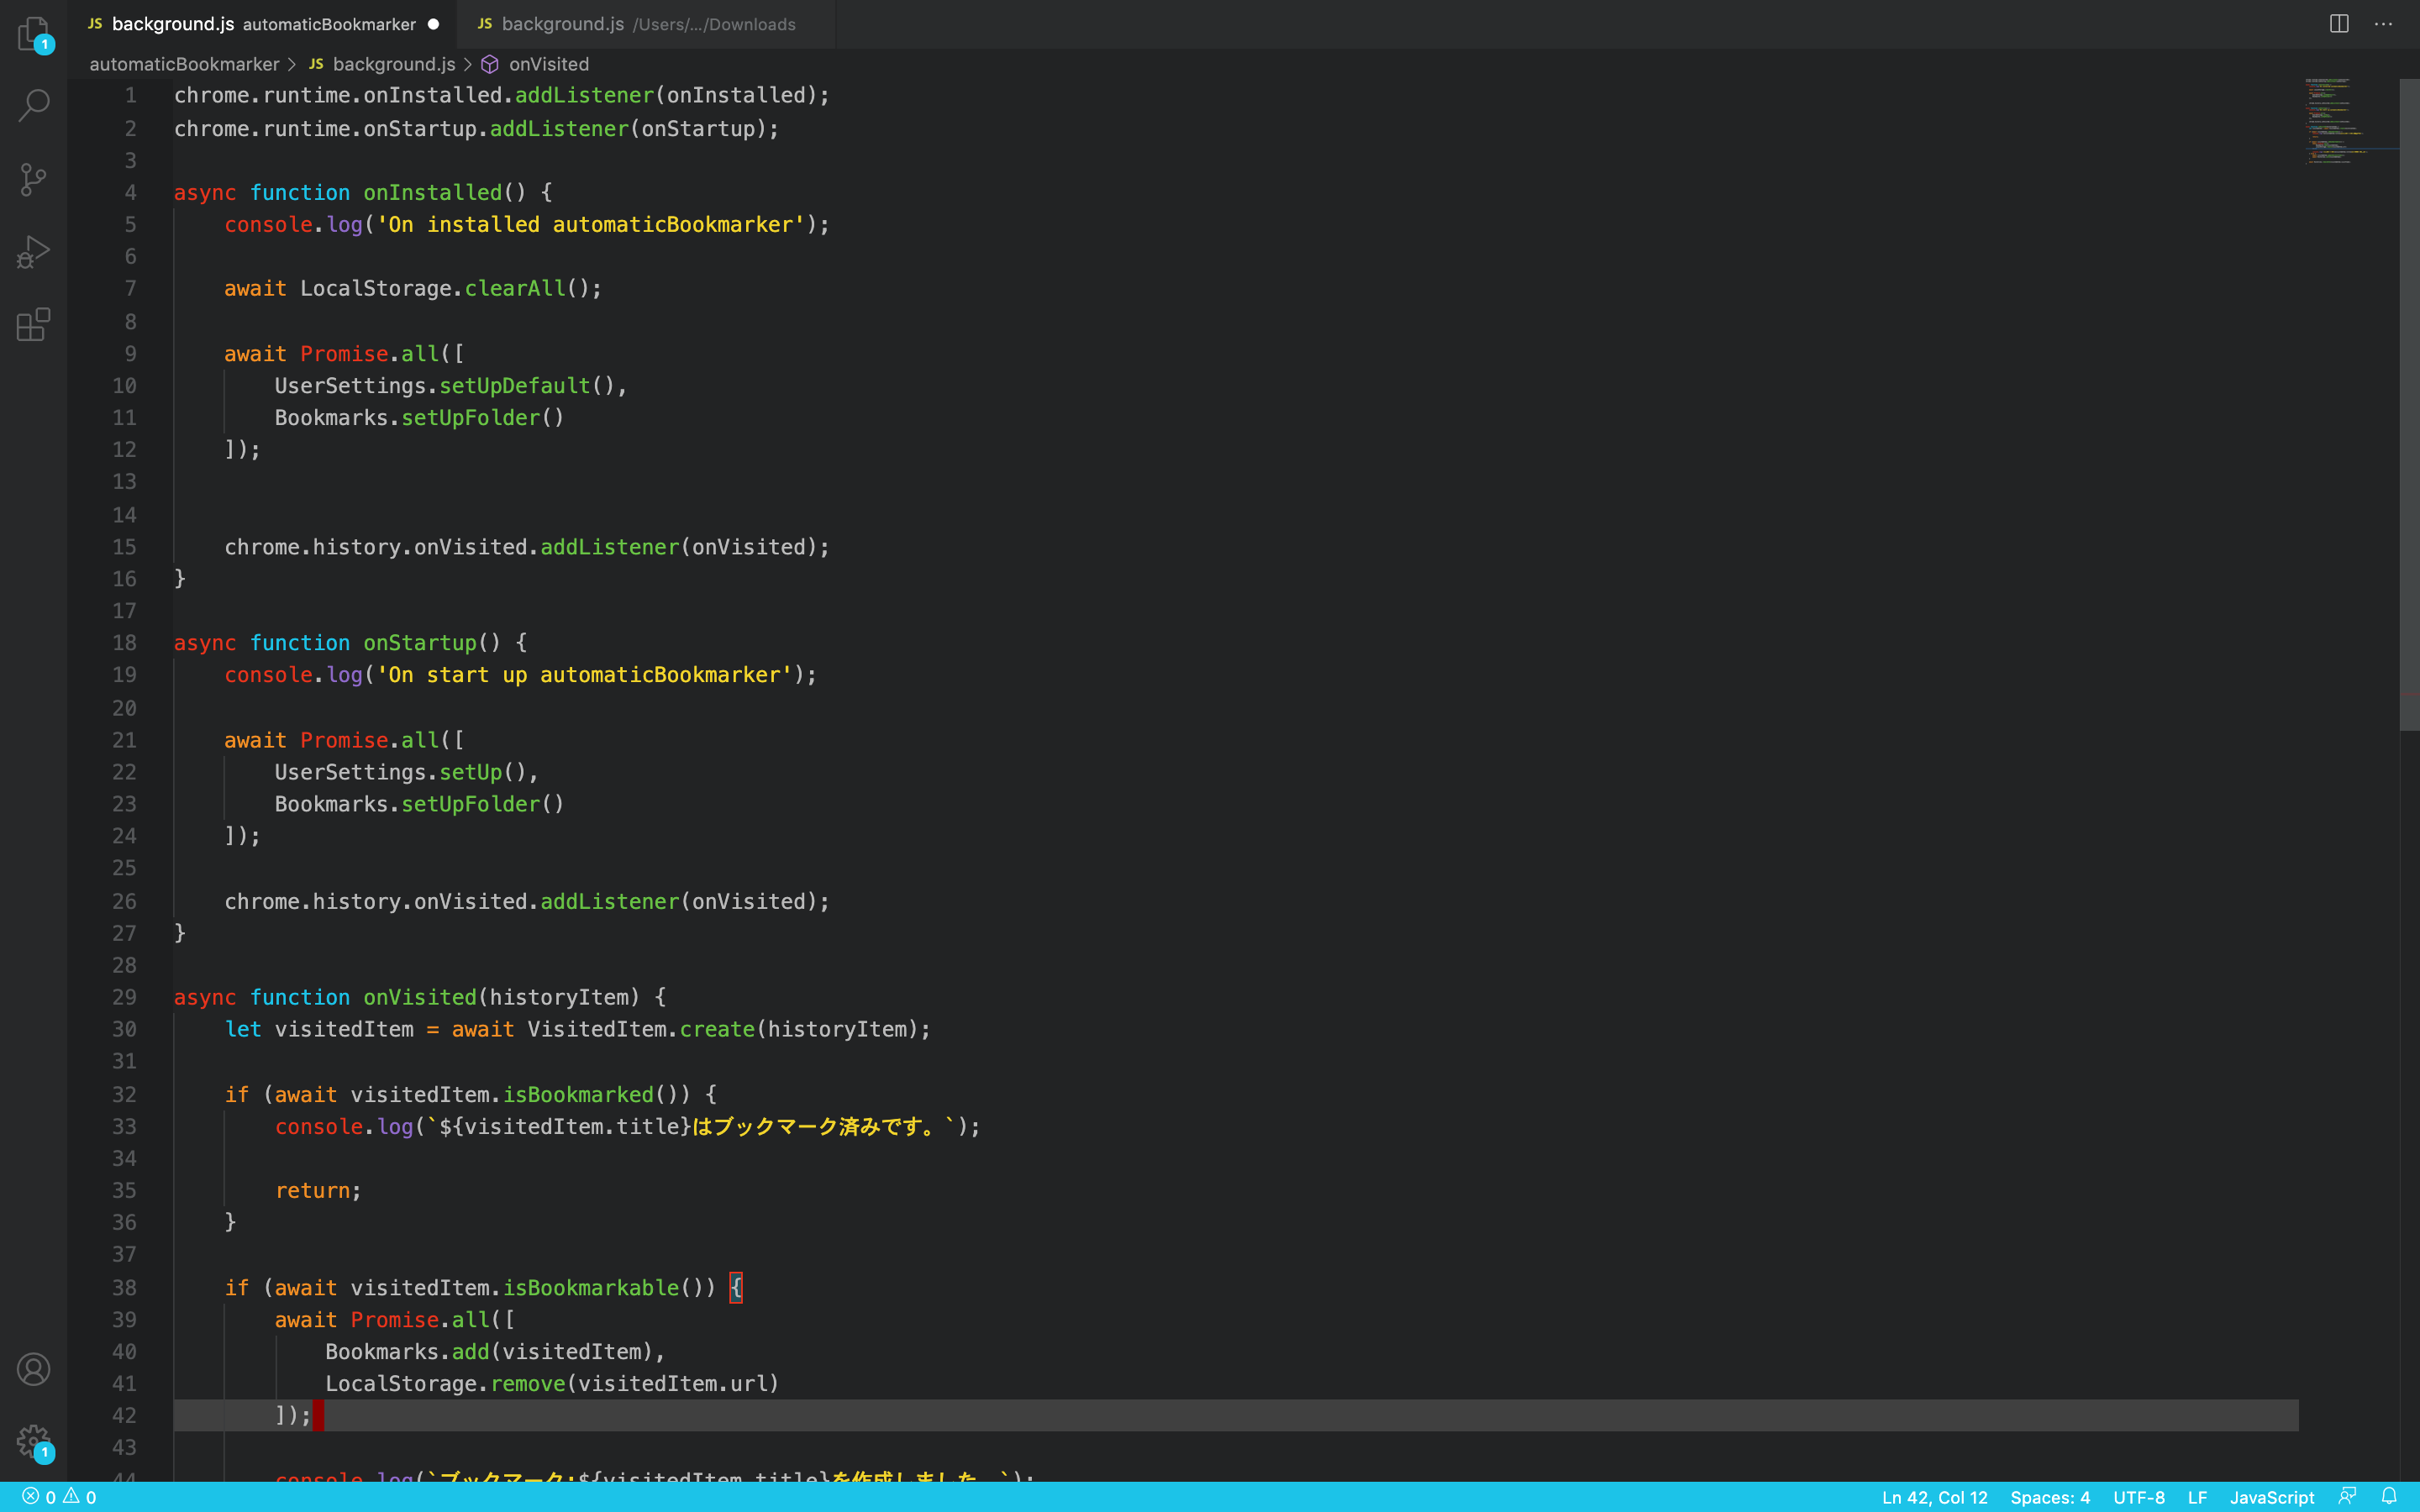
Task: Open the Accounts menu
Action: point(33,1369)
